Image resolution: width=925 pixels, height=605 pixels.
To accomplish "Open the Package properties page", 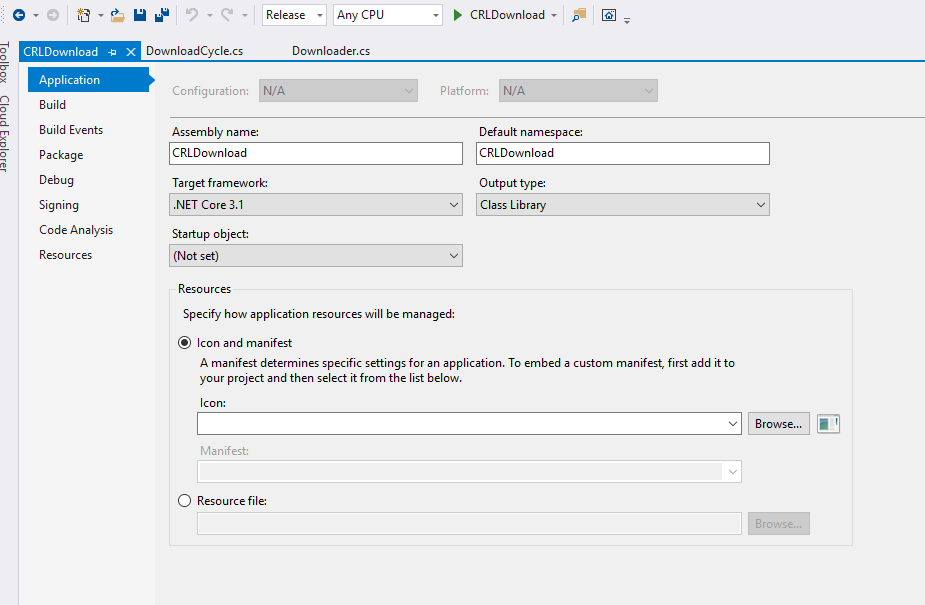I will 61,155.
